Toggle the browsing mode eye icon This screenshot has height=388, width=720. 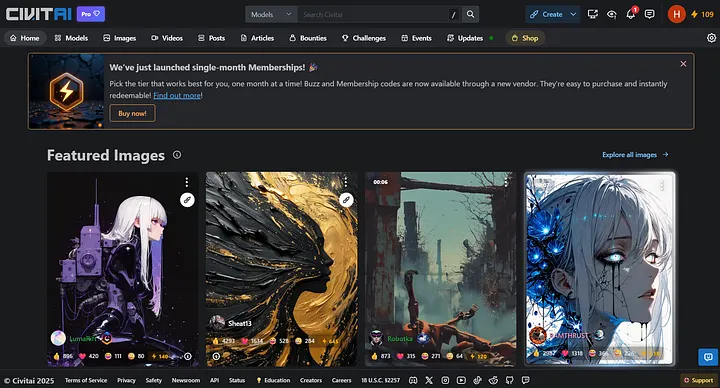point(612,14)
